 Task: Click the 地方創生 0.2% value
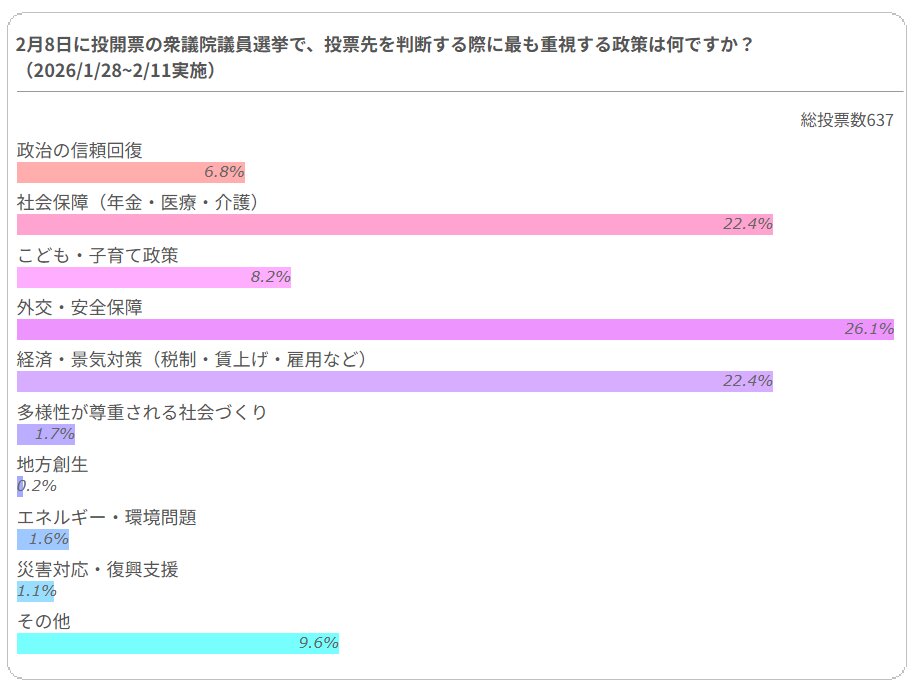pyautogui.click(x=38, y=486)
